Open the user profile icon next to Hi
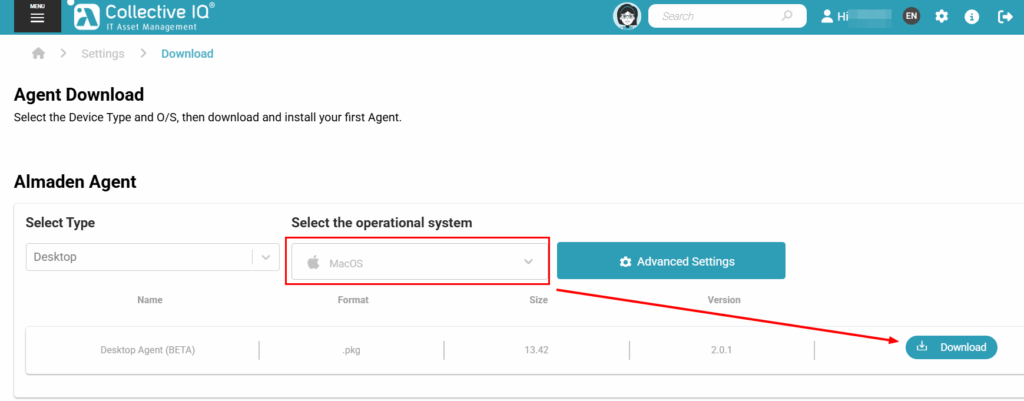This screenshot has height=401, width=1024. (827, 16)
